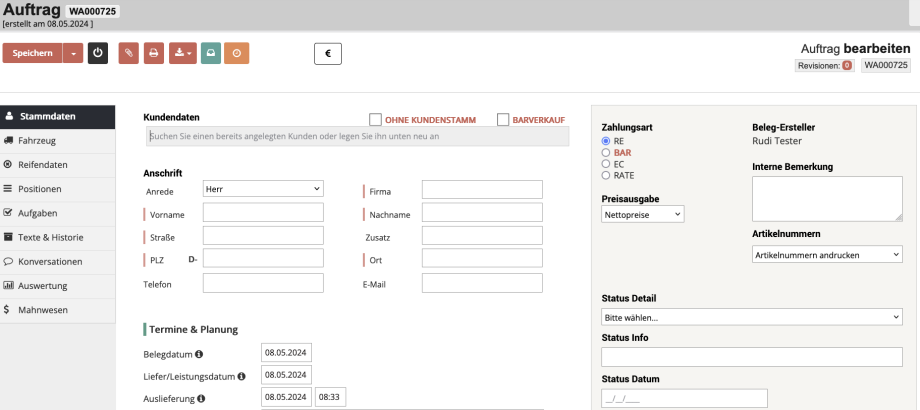The image size is (920, 410).
Task: Expand the Status Detail dropdown
Action: pos(751,317)
